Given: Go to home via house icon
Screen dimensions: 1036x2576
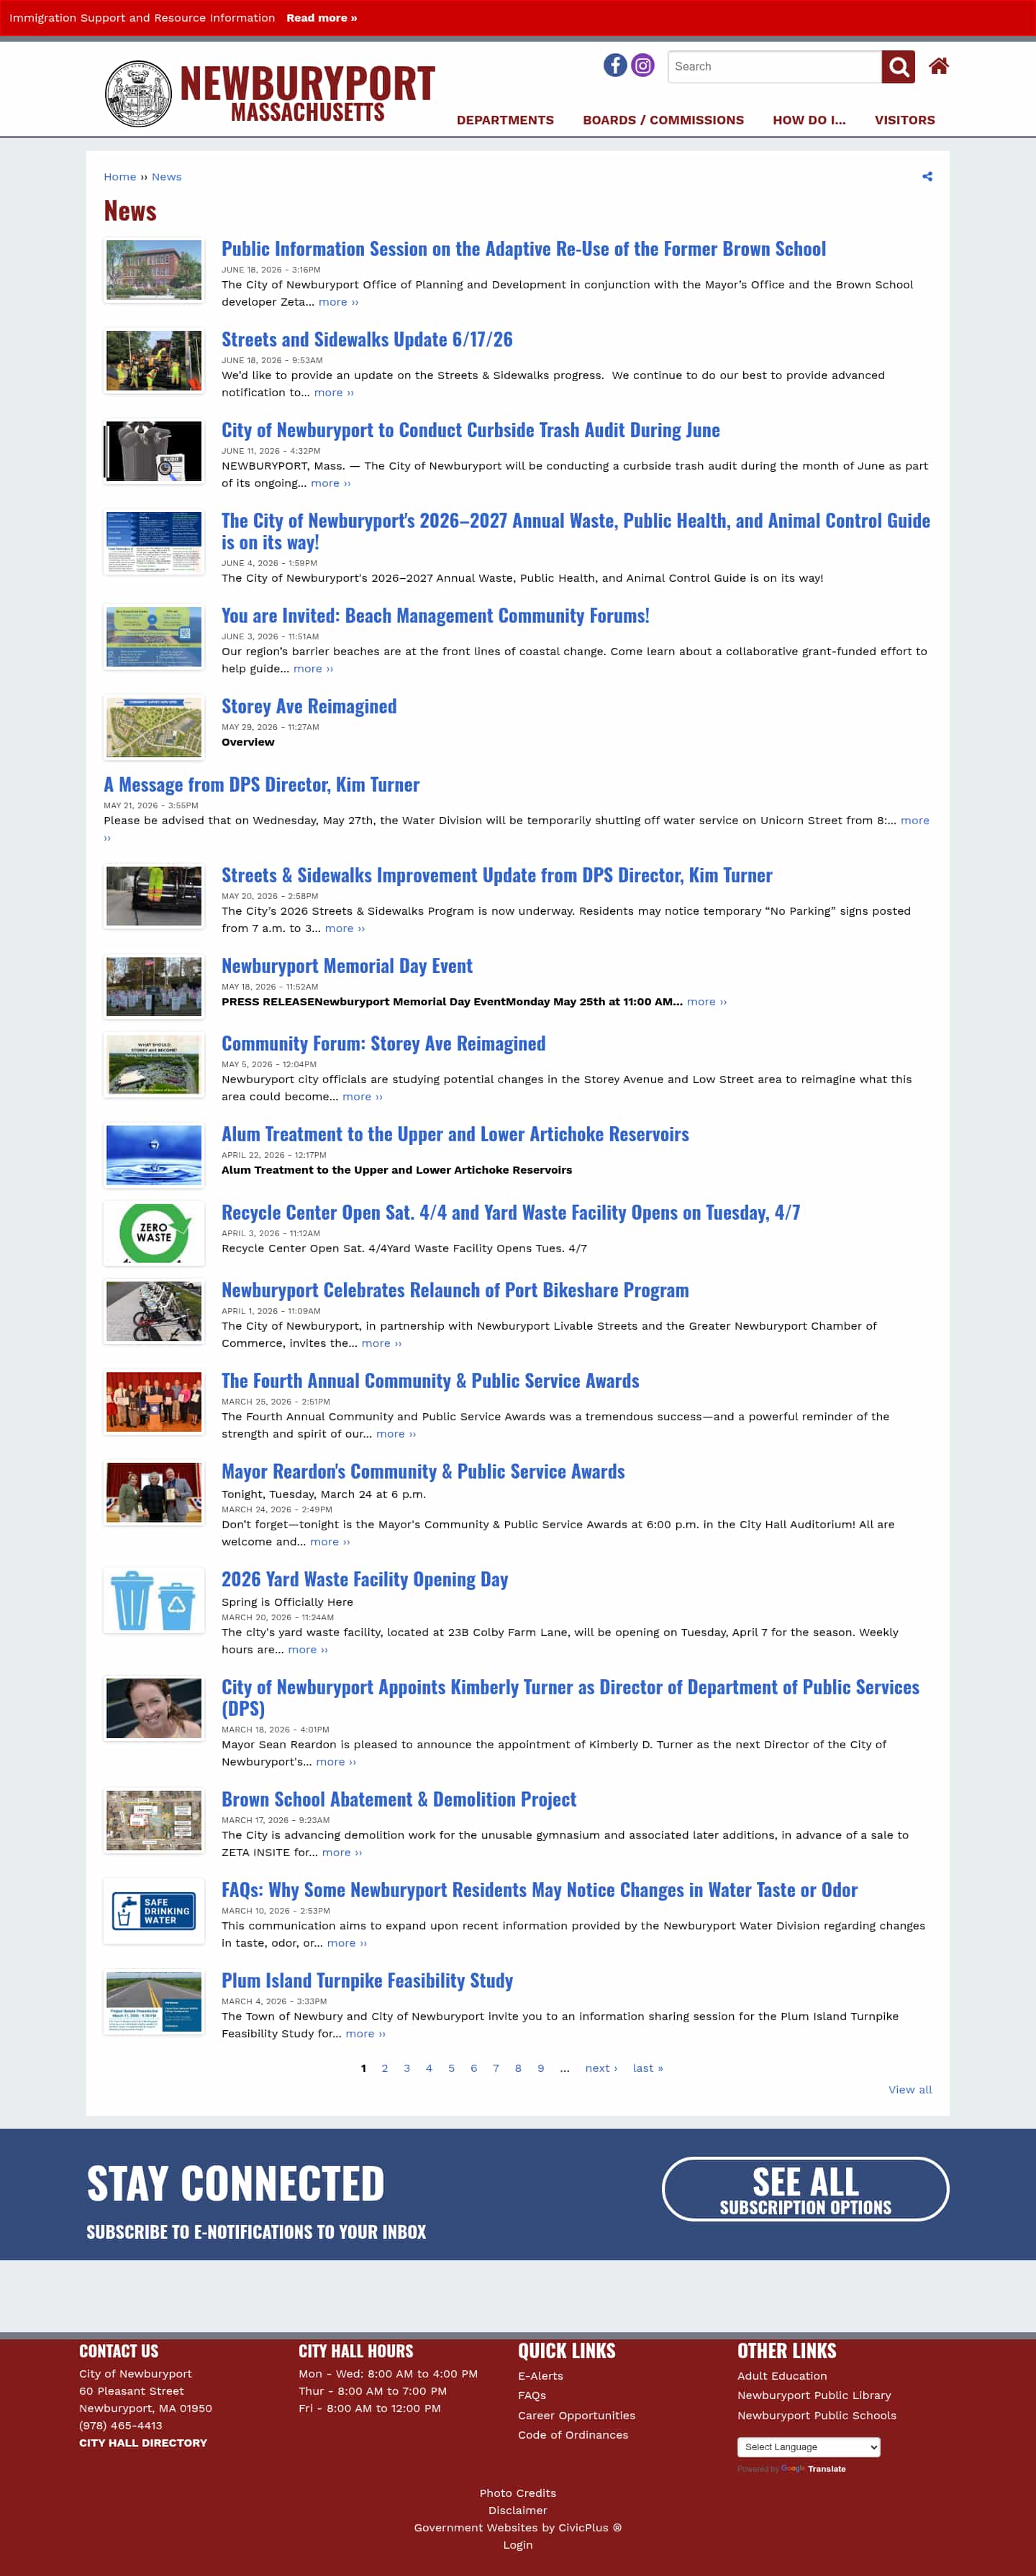Looking at the screenshot, I should [x=938, y=66].
